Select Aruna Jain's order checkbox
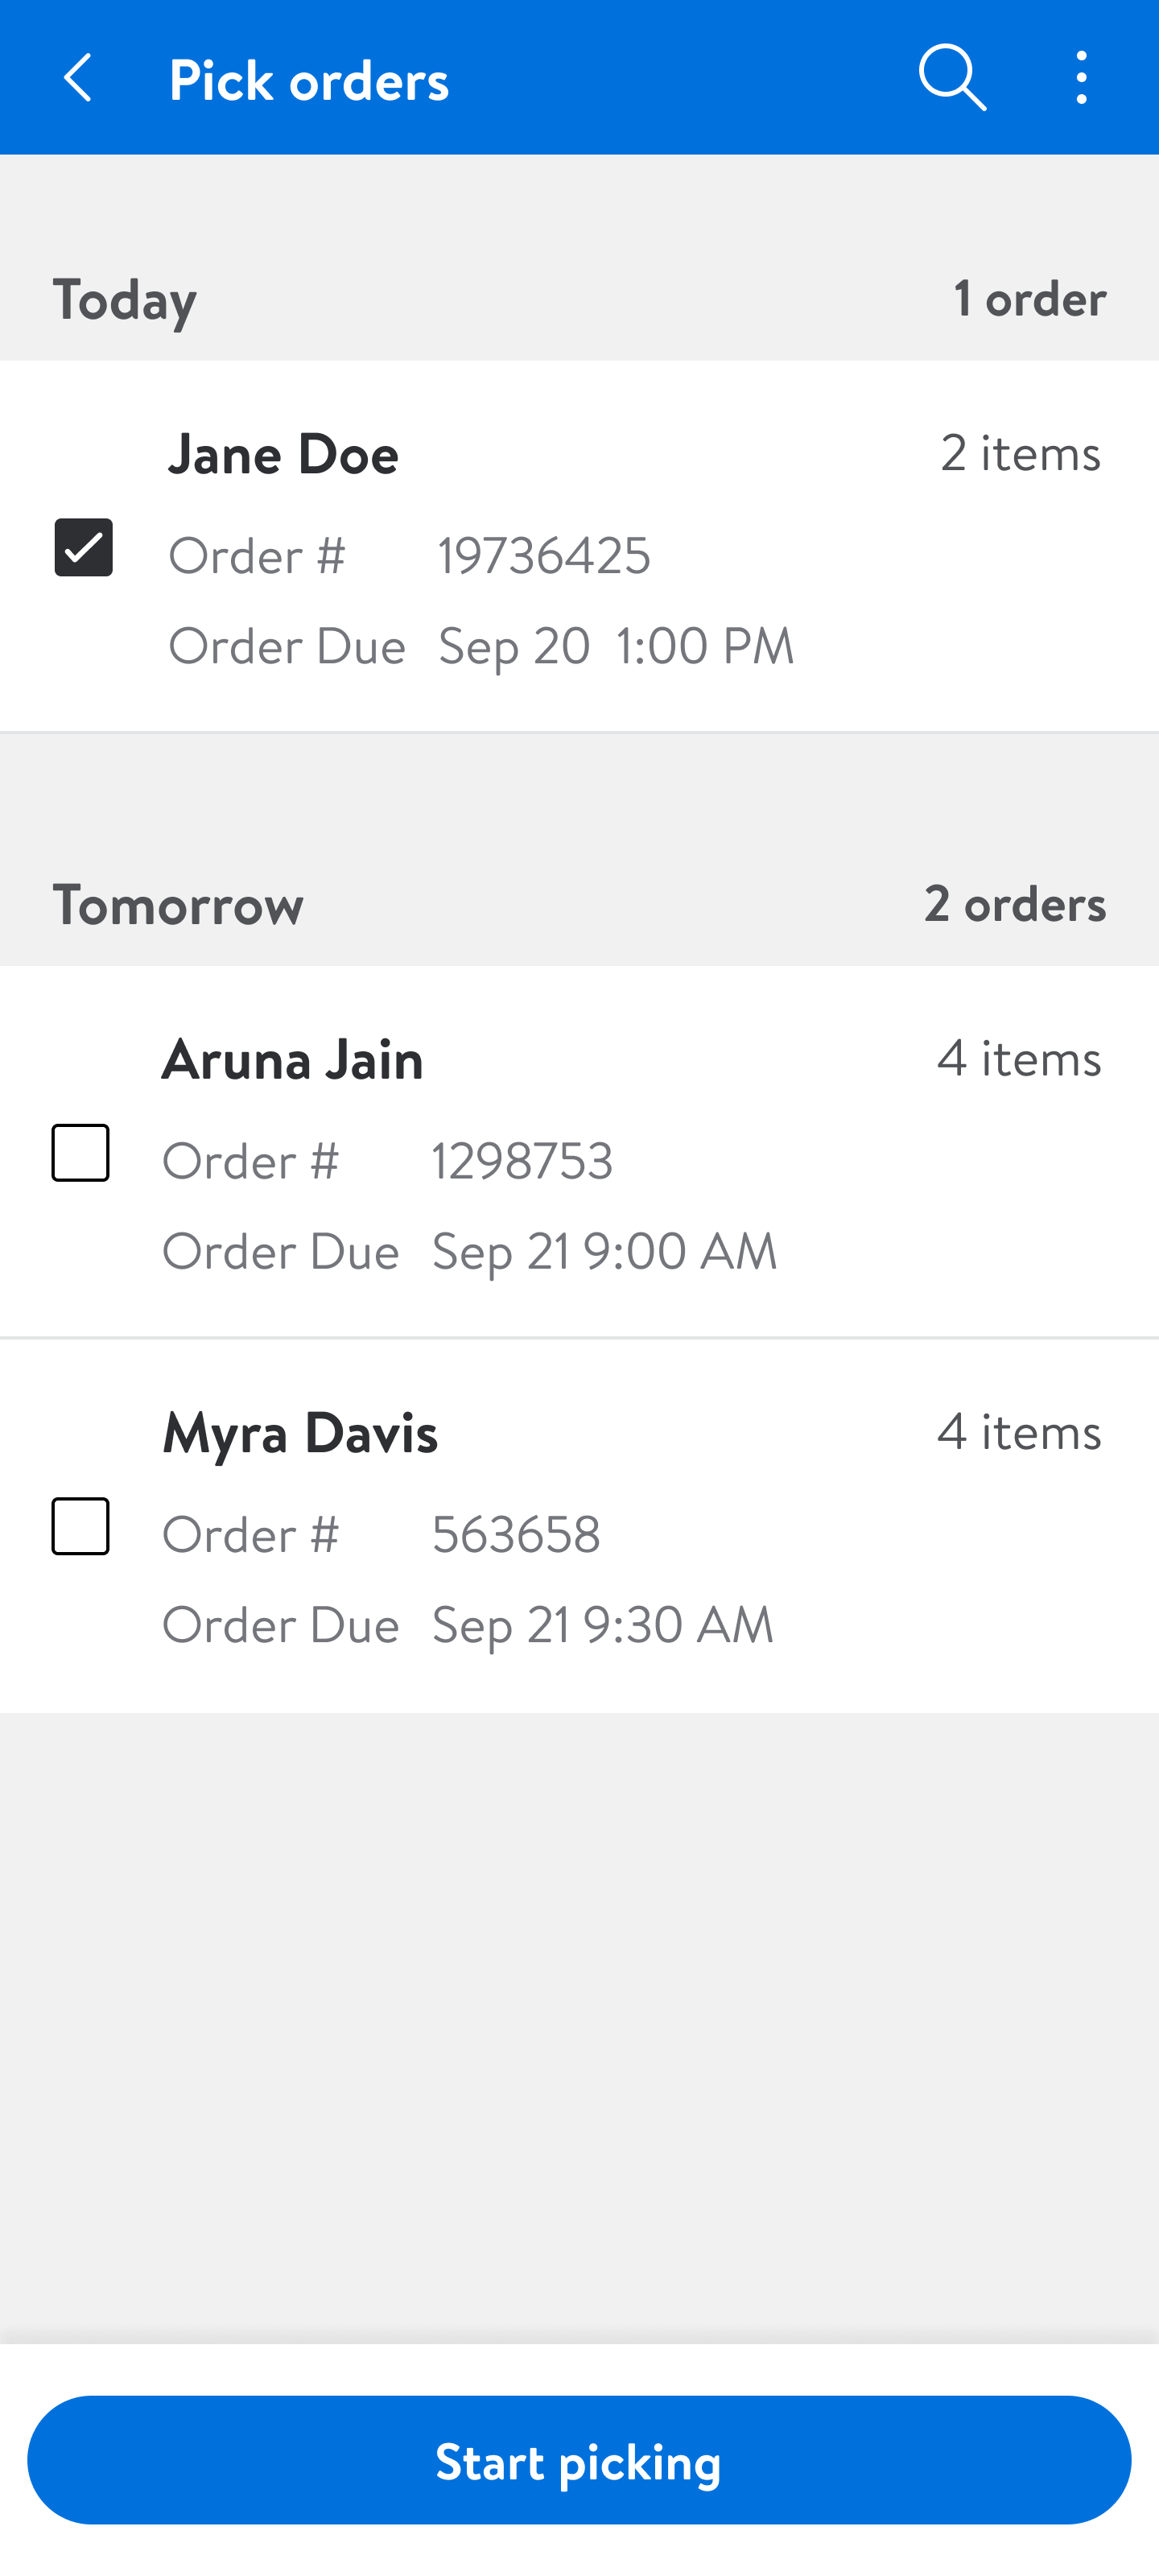 tap(81, 1153)
